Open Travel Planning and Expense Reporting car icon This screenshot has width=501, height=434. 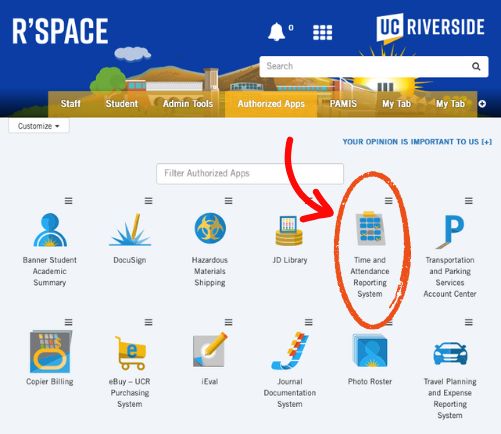[x=450, y=353]
